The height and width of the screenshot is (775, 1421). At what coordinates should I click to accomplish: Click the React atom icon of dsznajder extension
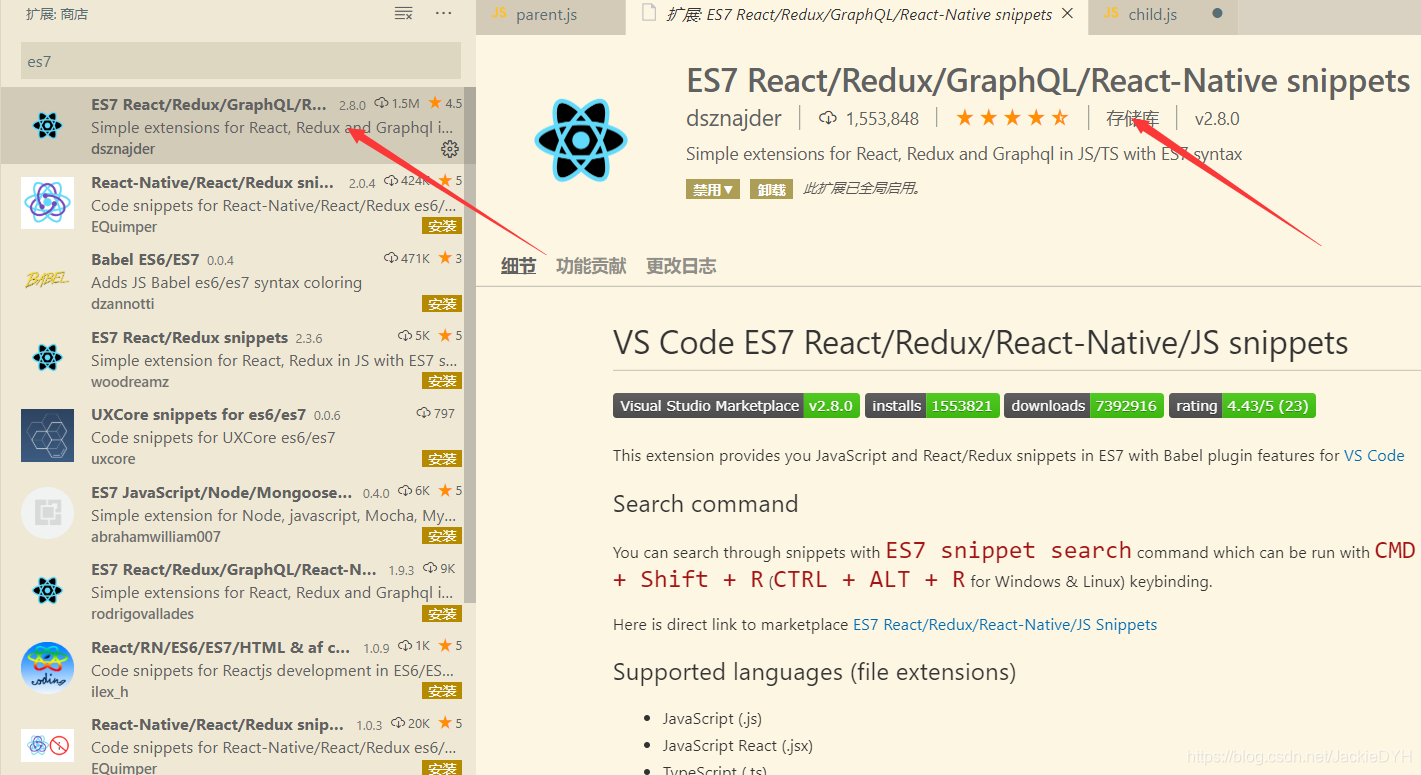point(47,125)
